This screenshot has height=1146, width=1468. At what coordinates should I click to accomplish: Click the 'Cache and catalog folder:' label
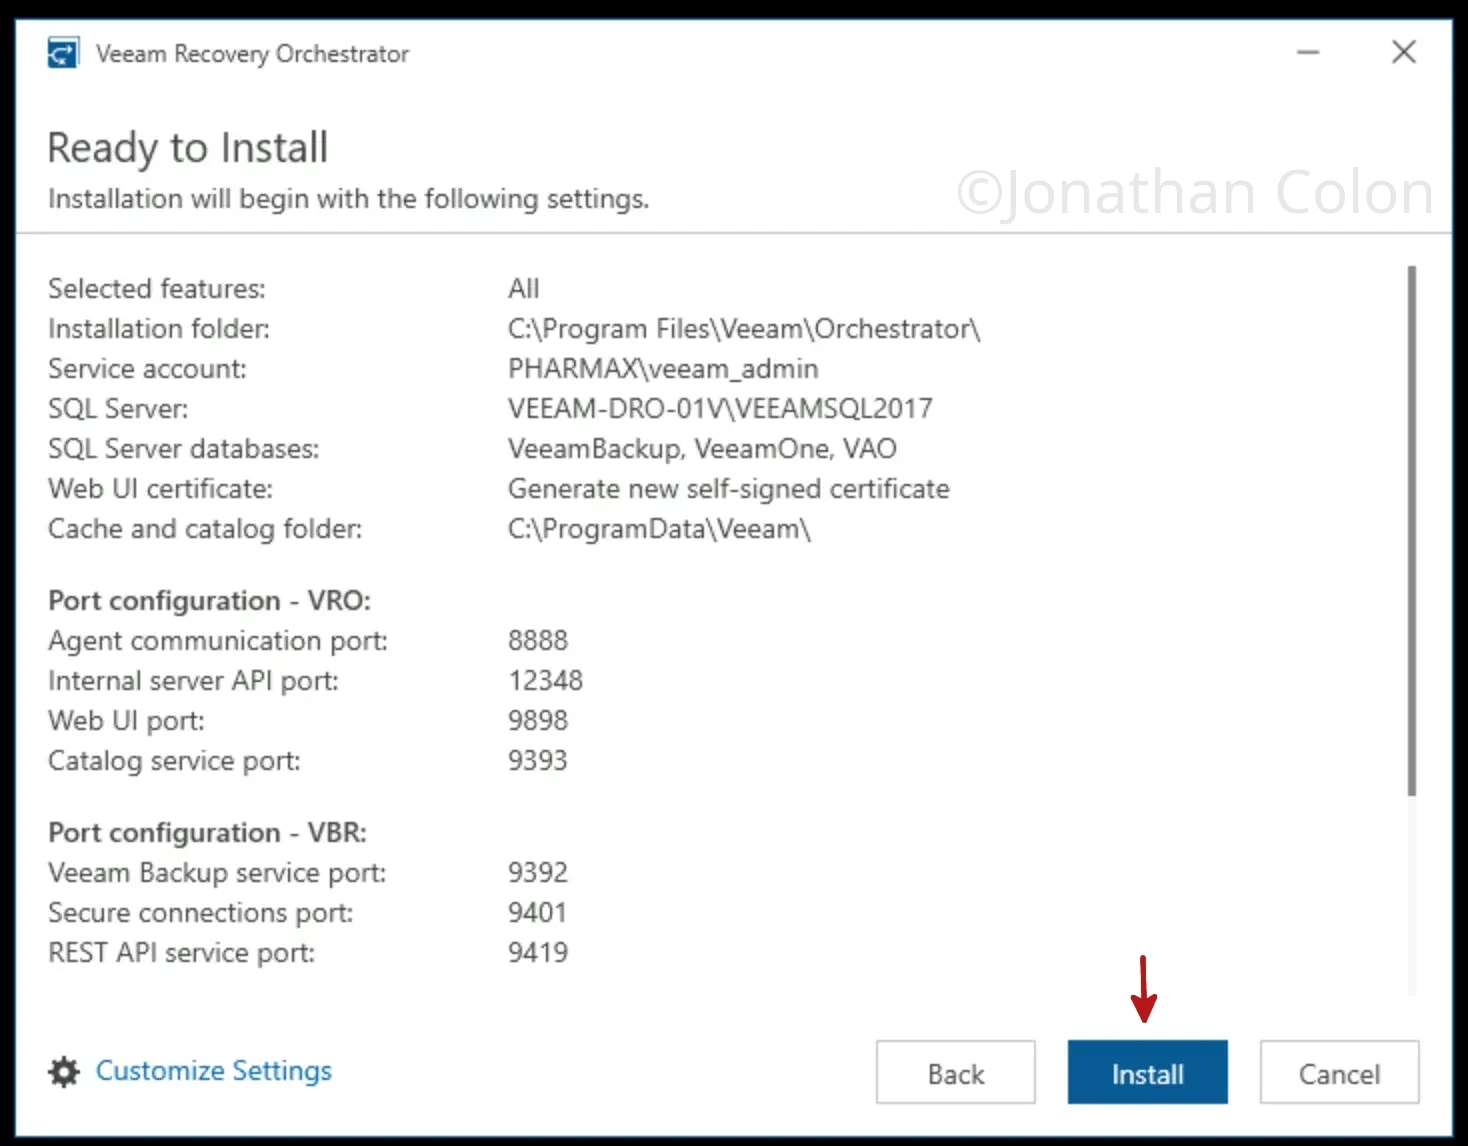click(x=205, y=529)
